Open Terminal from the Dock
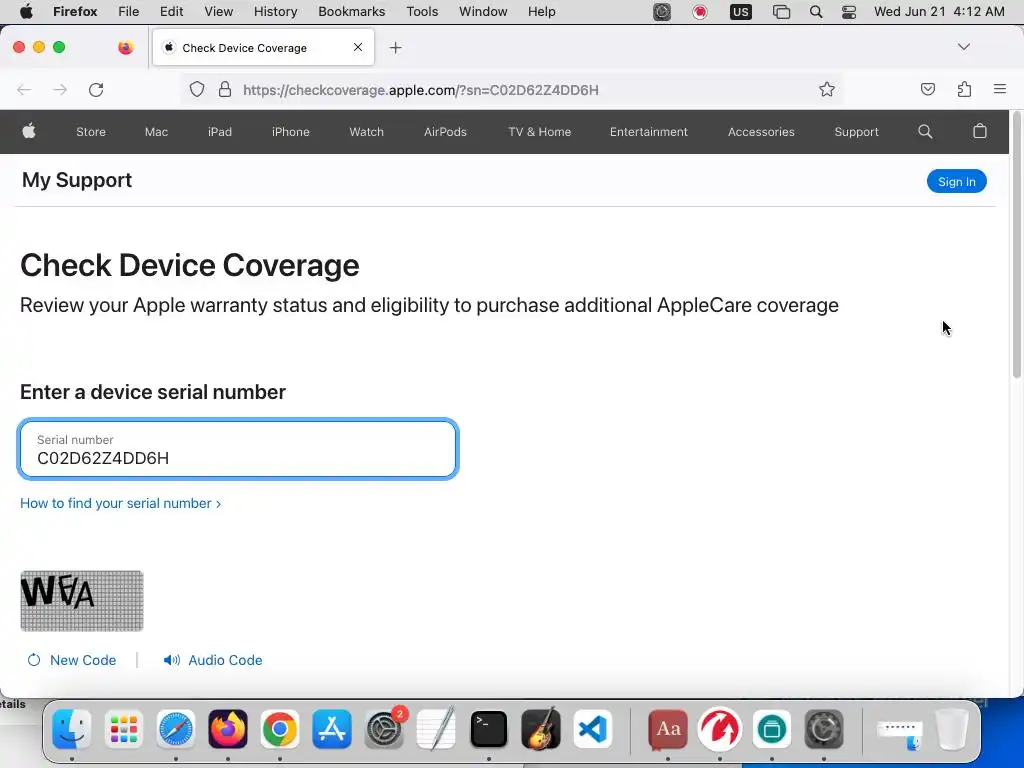Image resolution: width=1024 pixels, height=768 pixels. pos(488,729)
